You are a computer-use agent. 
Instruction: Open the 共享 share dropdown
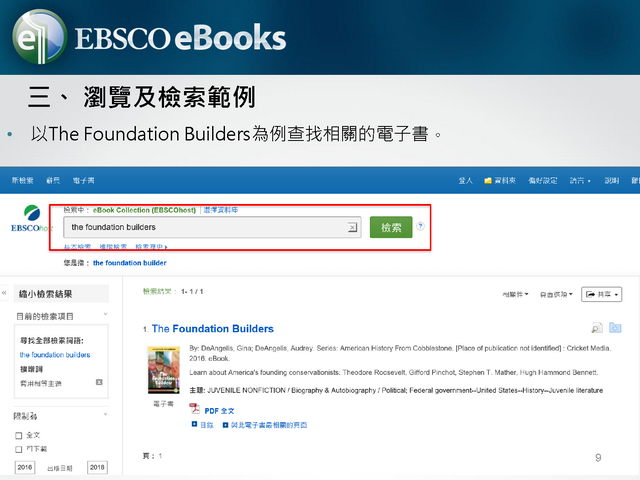click(x=602, y=294)
